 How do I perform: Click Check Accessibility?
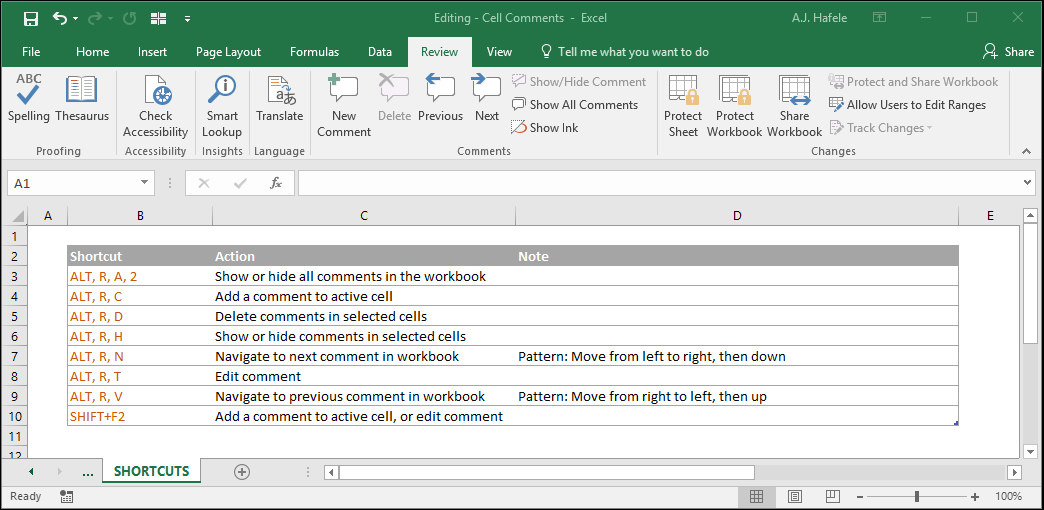(x=156, y=107)
